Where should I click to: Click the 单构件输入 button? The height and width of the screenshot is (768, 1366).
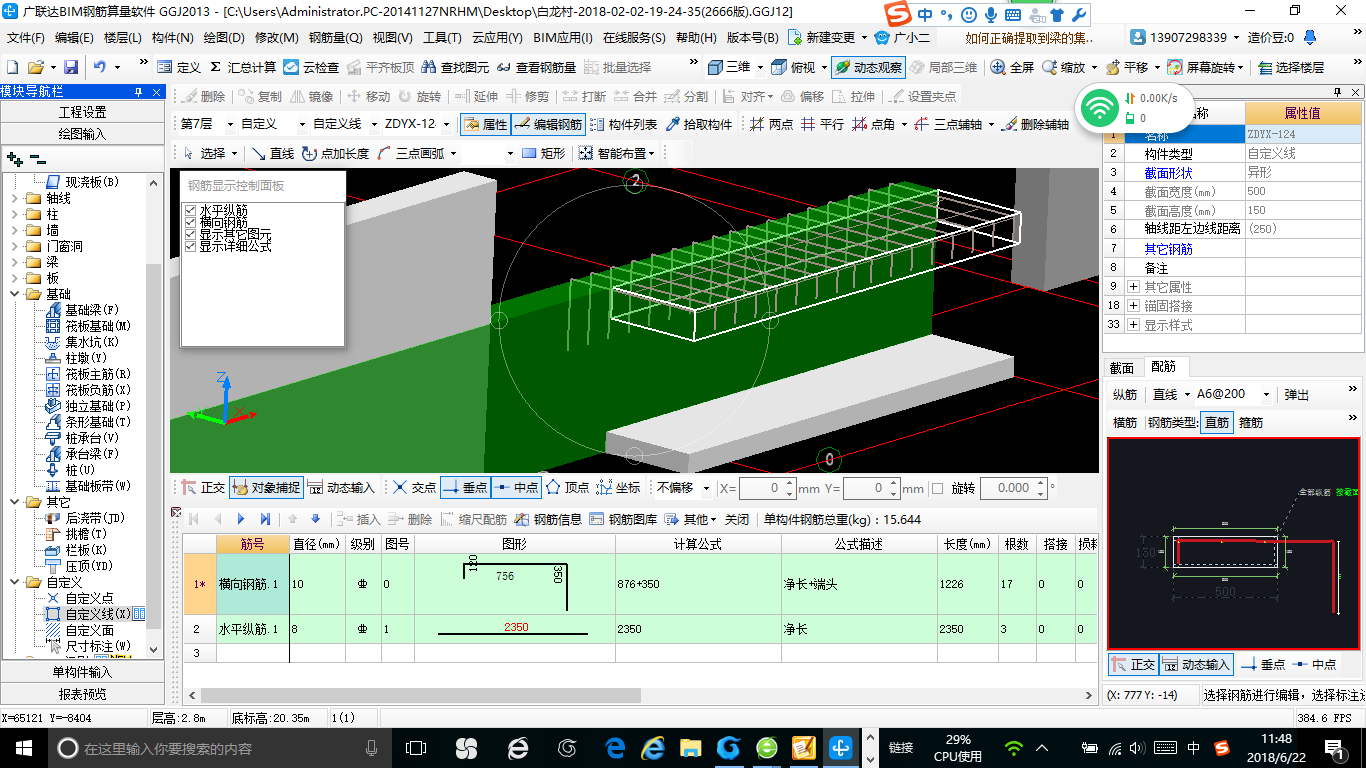click(82, 672)
